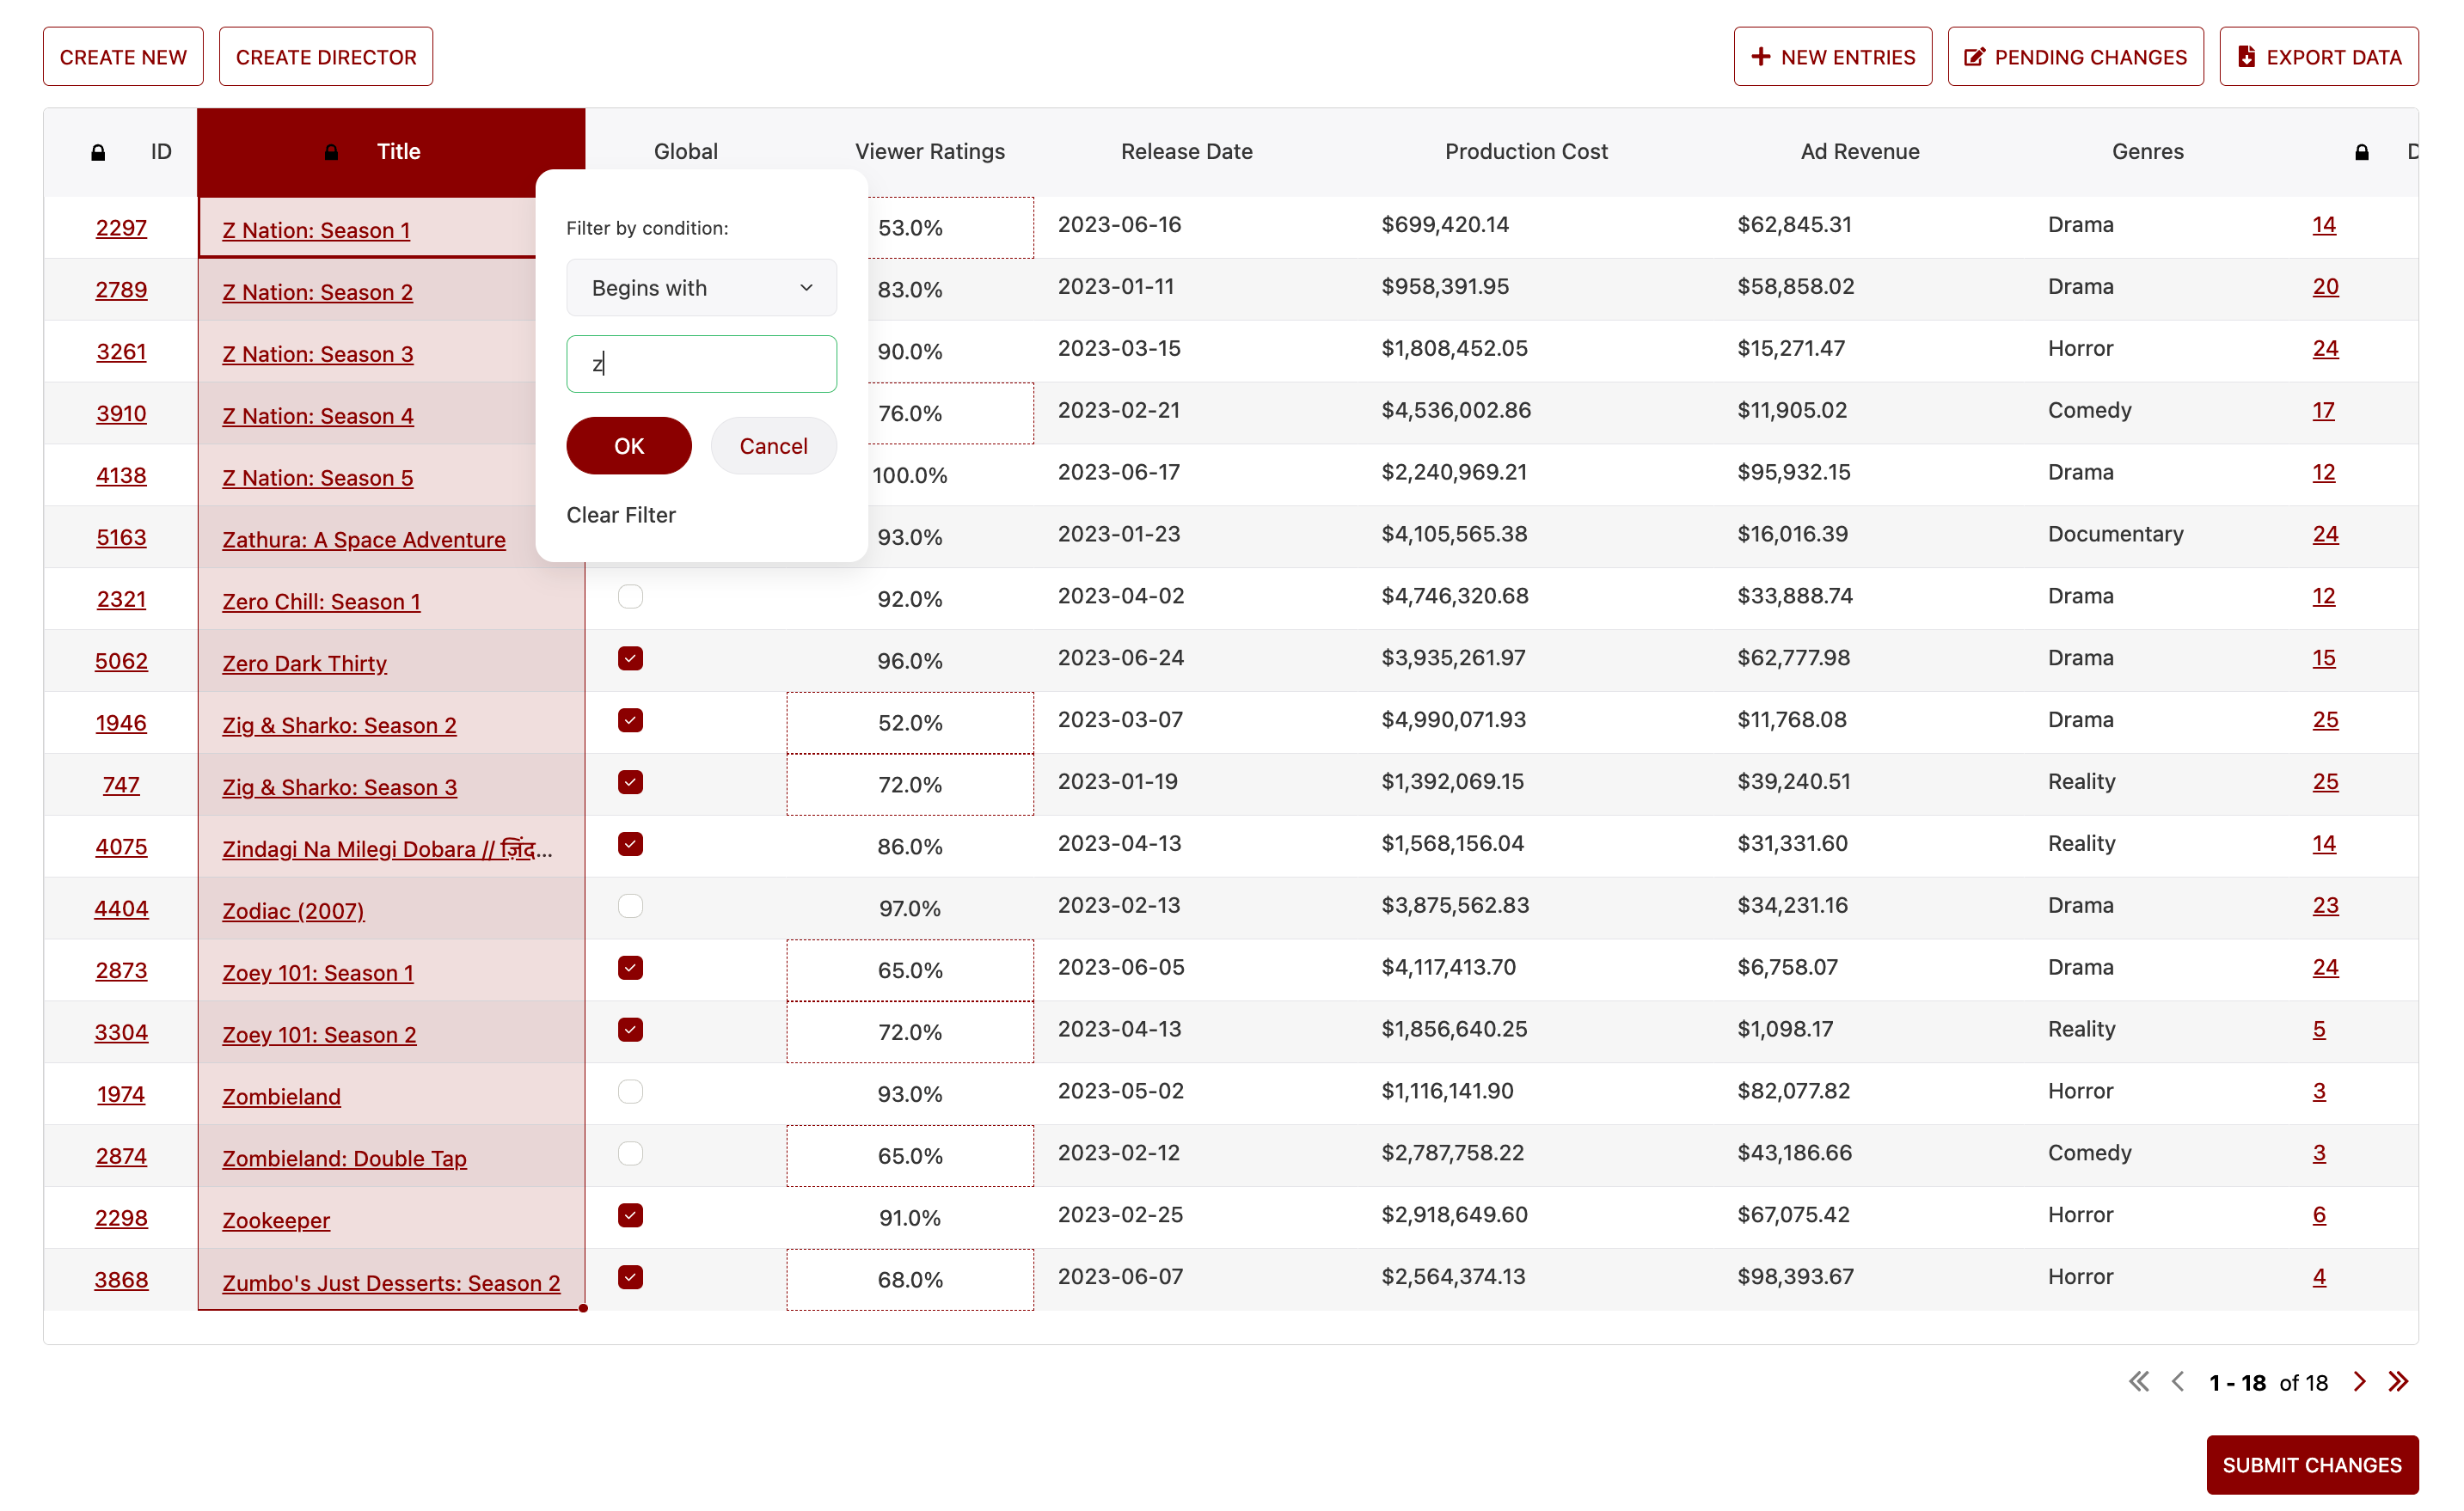2464x1511 pixels.
Task: Click the lock icon in Title header
Action: coord(331,152)
